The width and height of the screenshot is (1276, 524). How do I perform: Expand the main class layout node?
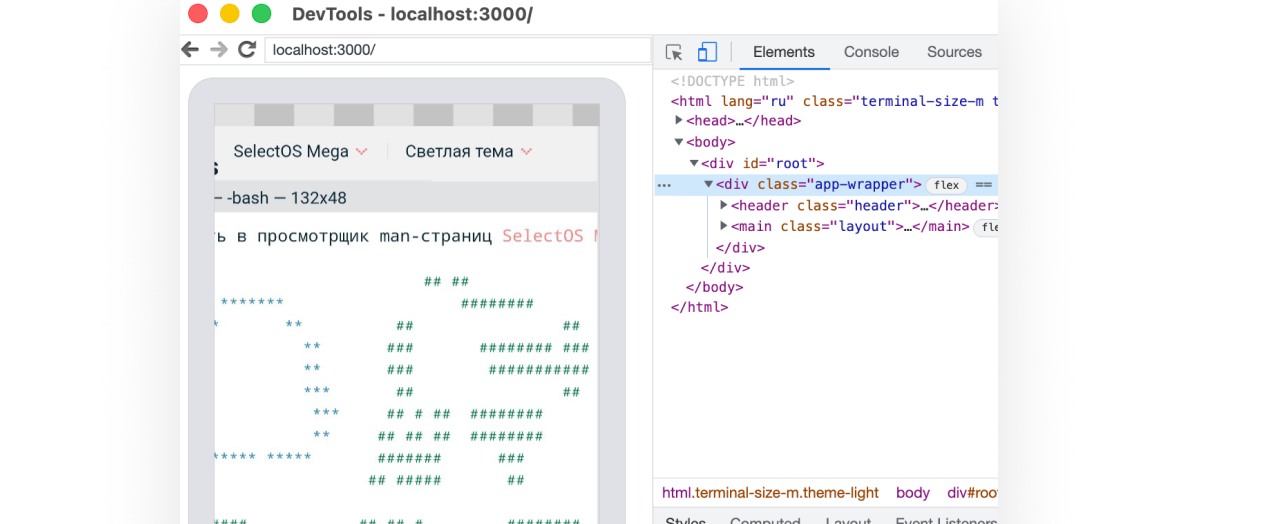coord(724,226)
